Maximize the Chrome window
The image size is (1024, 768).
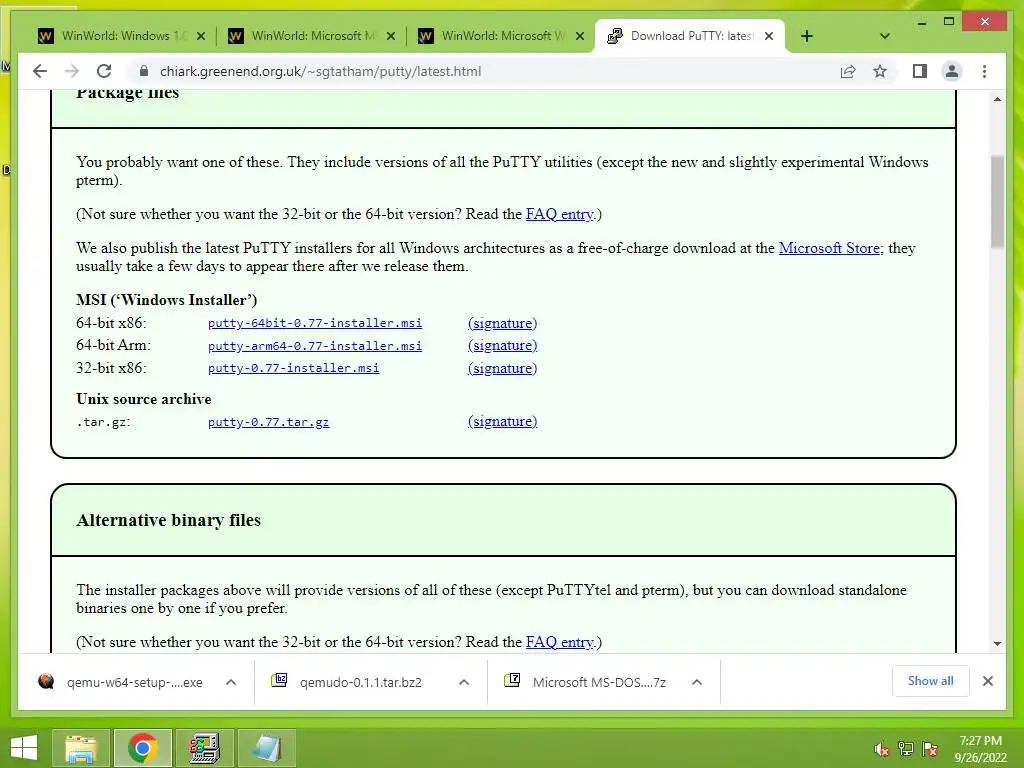[x=949, y=22]
